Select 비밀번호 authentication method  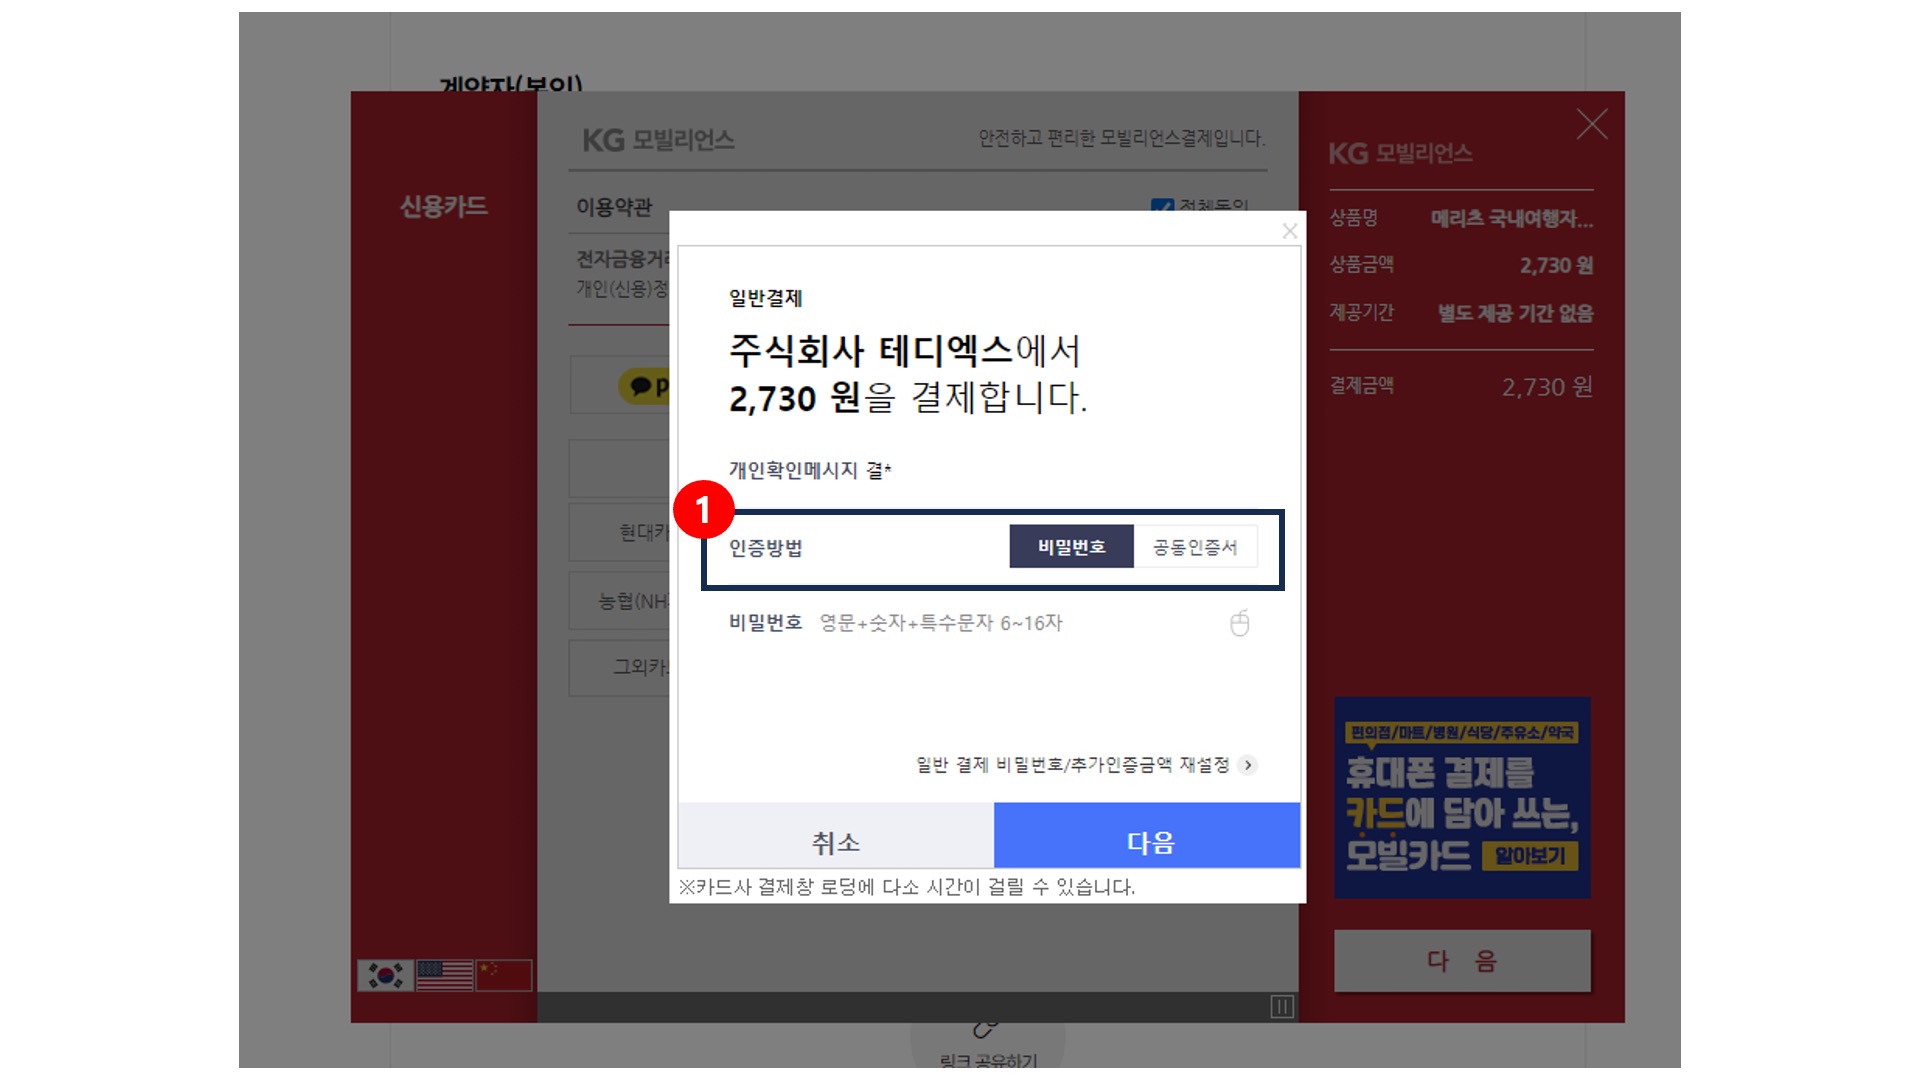pos(1071,547)
